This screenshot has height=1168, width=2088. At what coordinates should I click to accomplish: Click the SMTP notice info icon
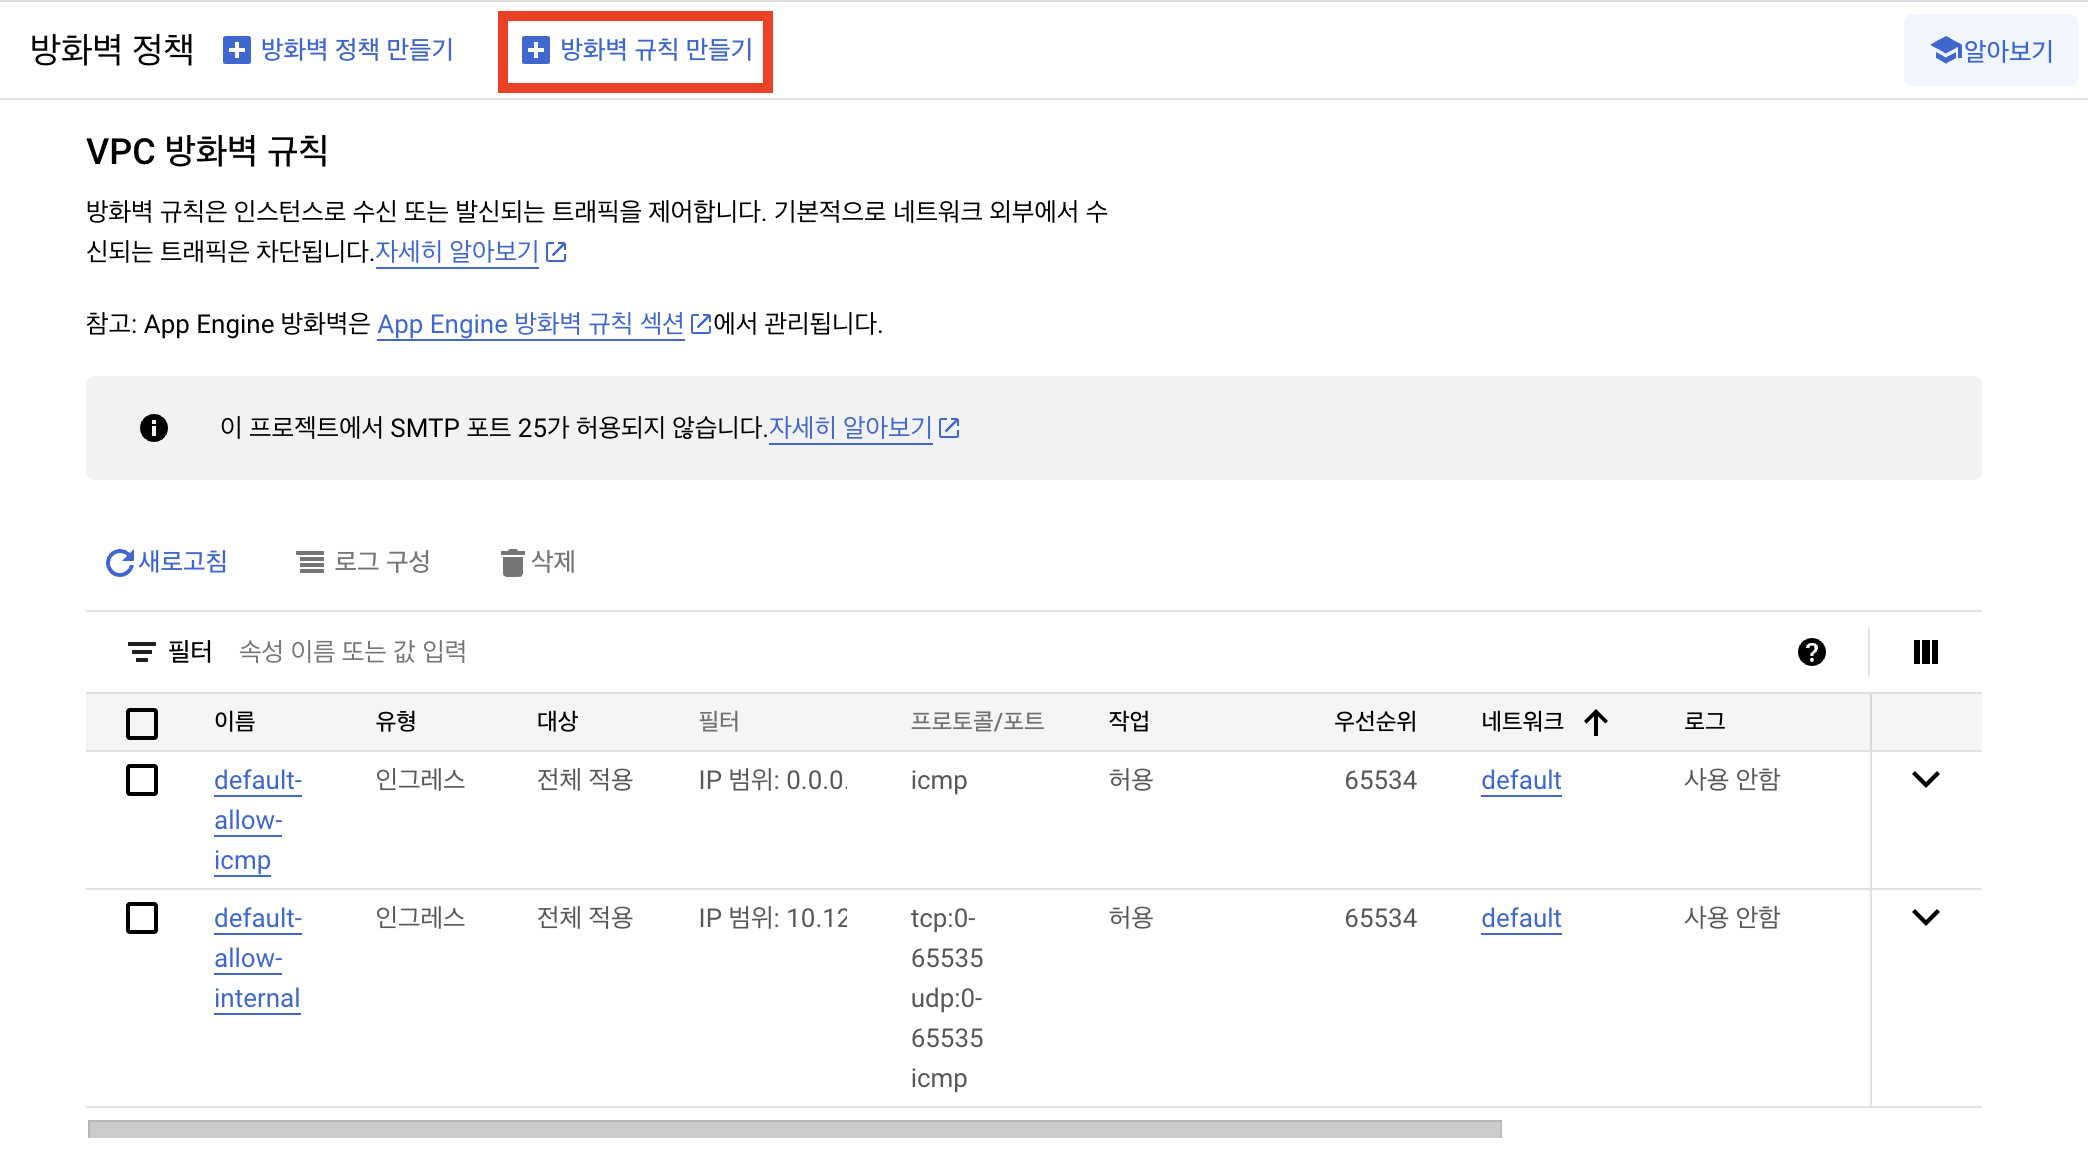pyautogui.click(x=153, y=428)
